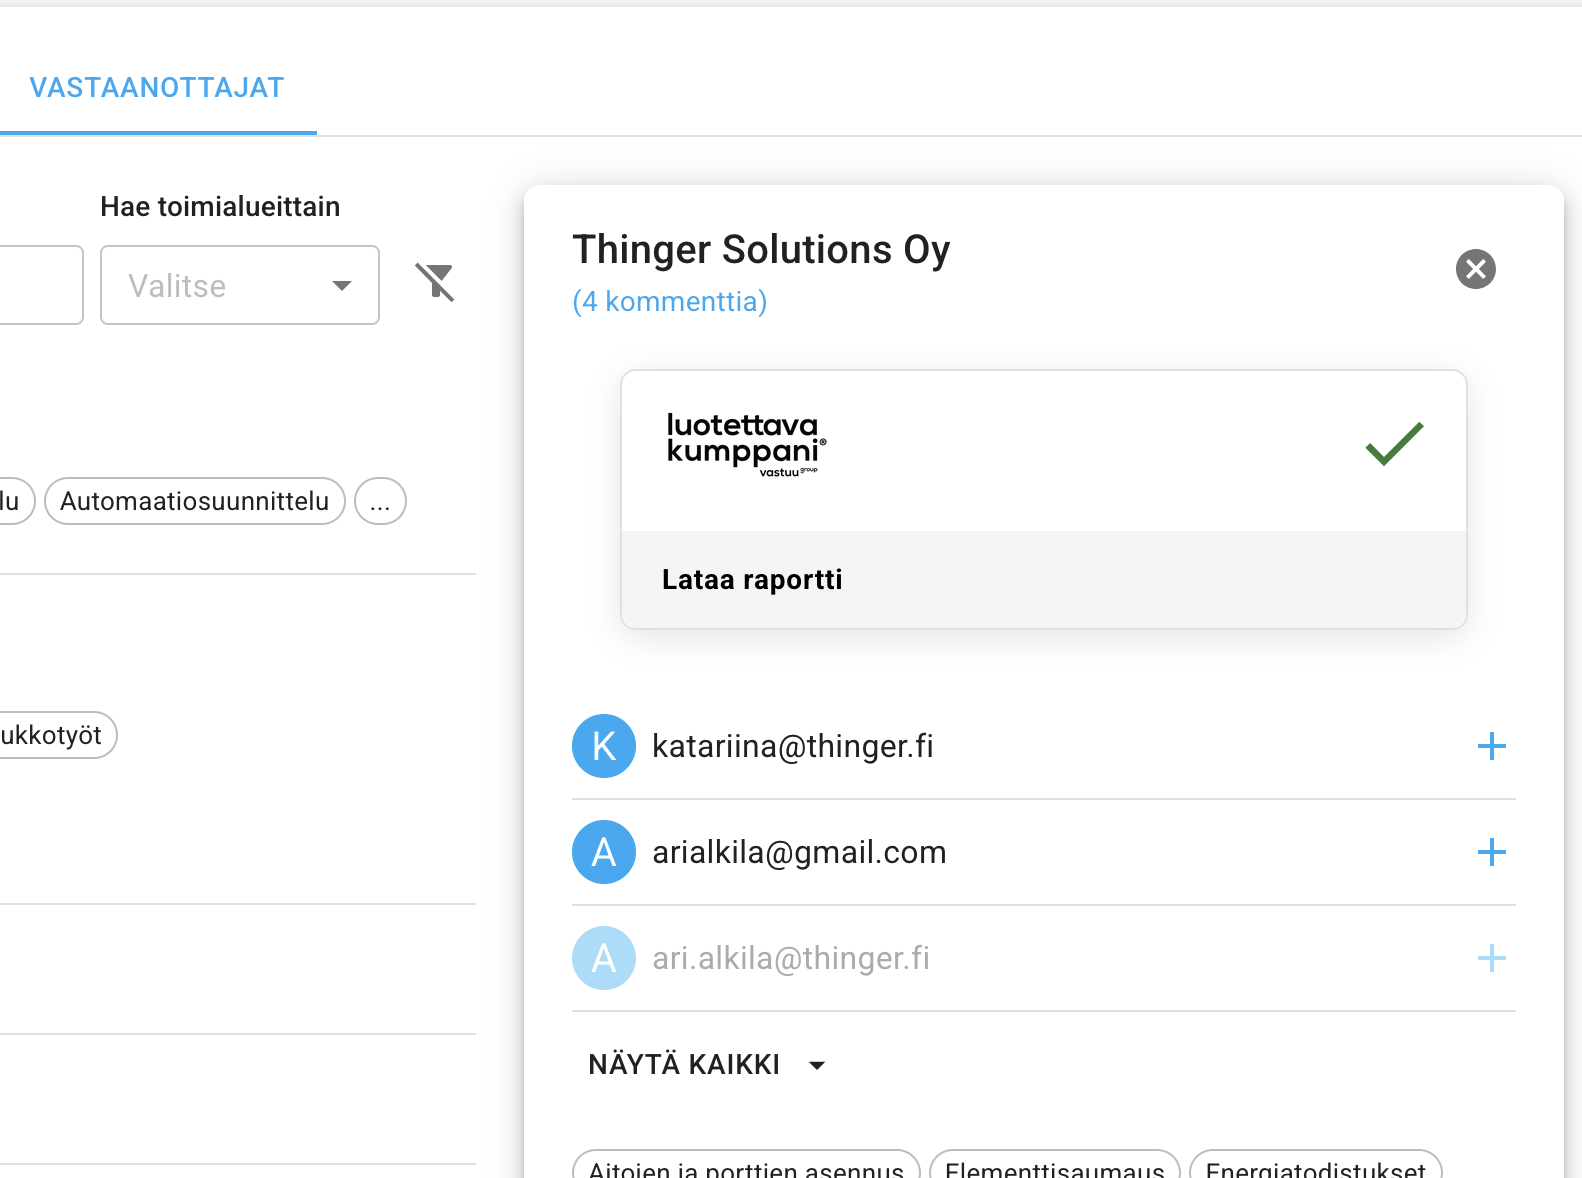Click the katariina@thinger.fi email text

(793, 746)
